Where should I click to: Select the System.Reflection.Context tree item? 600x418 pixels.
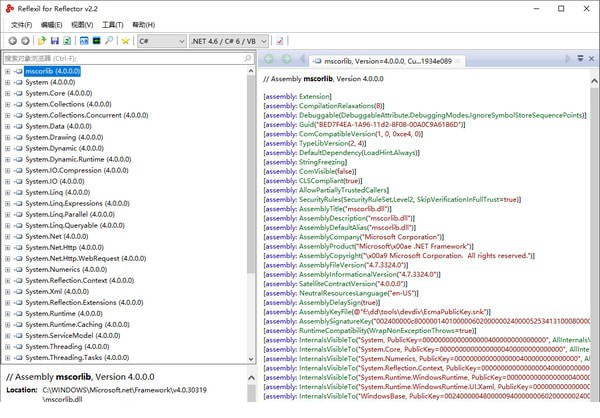pyautogui.click(x=80, y=281)
